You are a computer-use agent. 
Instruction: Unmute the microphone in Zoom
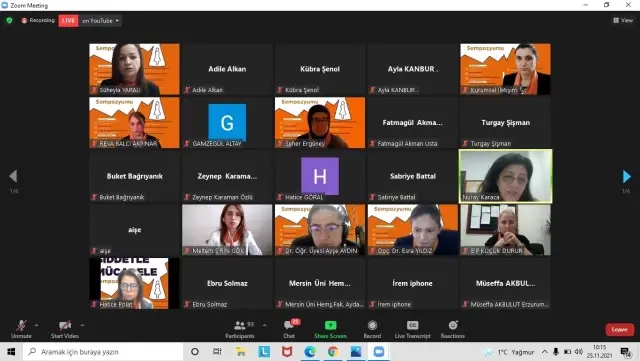click(x=21, y=329)
